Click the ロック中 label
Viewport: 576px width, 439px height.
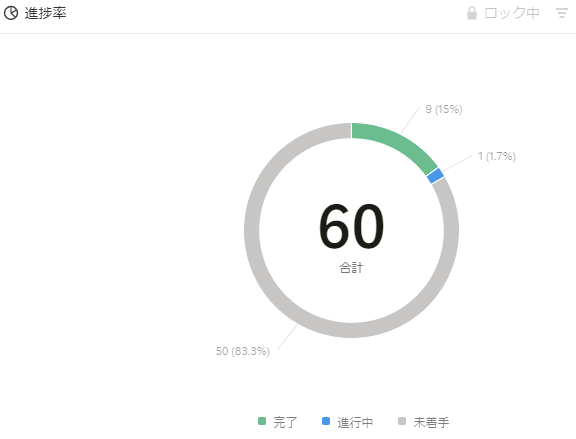coord(512,13)
